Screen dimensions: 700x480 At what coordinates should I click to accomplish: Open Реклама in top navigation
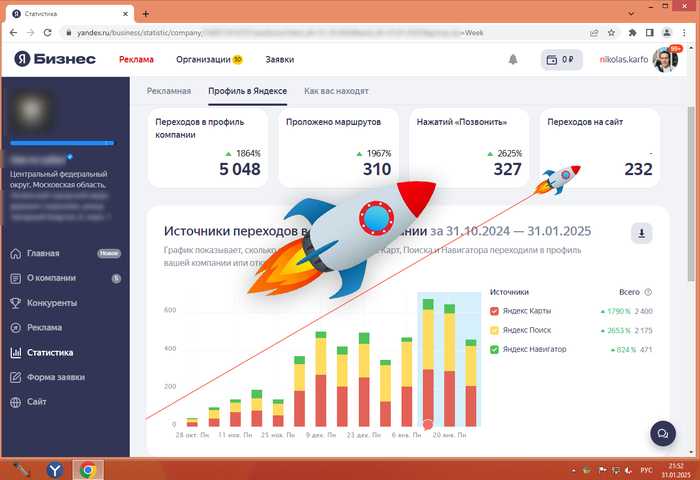pos(136,59)
